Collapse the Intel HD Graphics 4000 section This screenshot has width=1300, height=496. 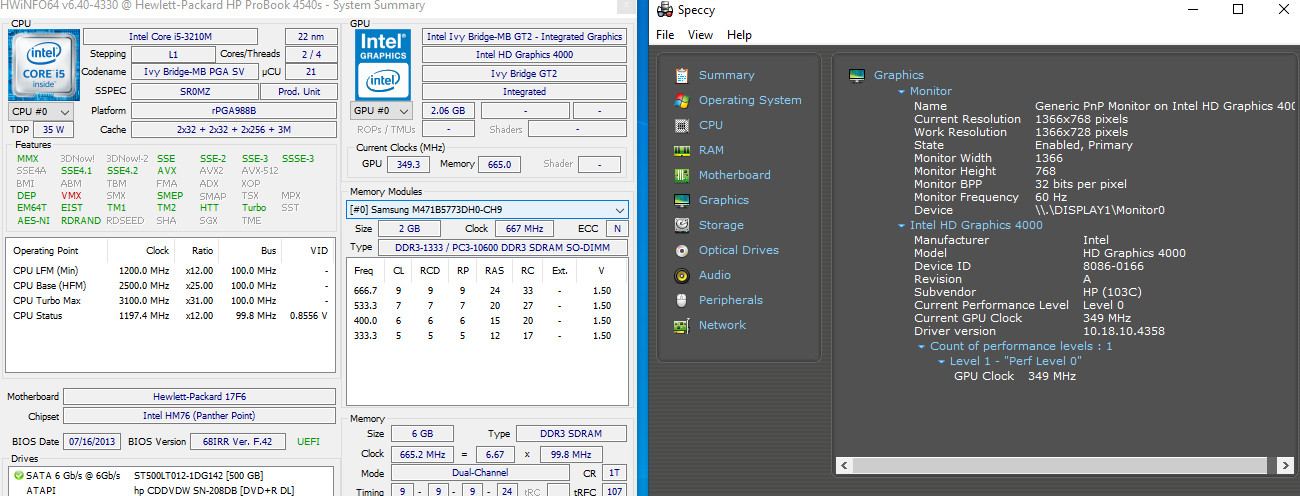tap(901, 226)
